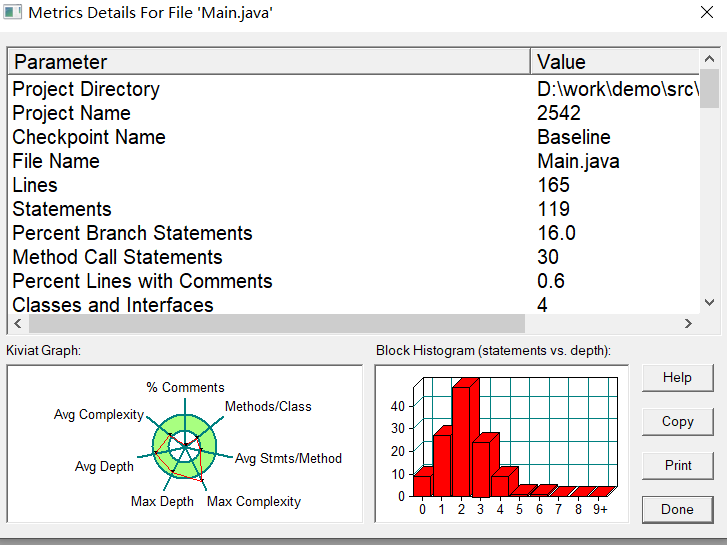Click the horizontal scrollbar left arrow
This screenshot has height=545, width=727.
[x=18, y=323]
